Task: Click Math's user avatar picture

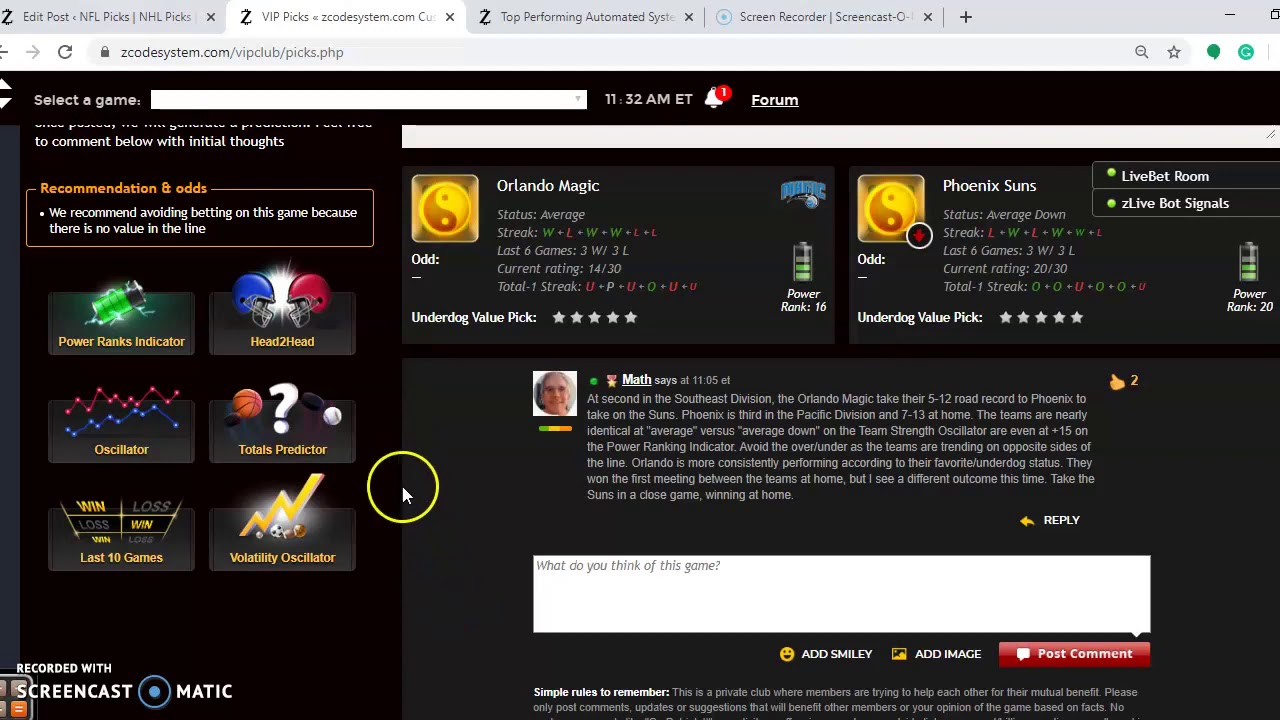Action: pyautogui.click(x=555, y=394)
